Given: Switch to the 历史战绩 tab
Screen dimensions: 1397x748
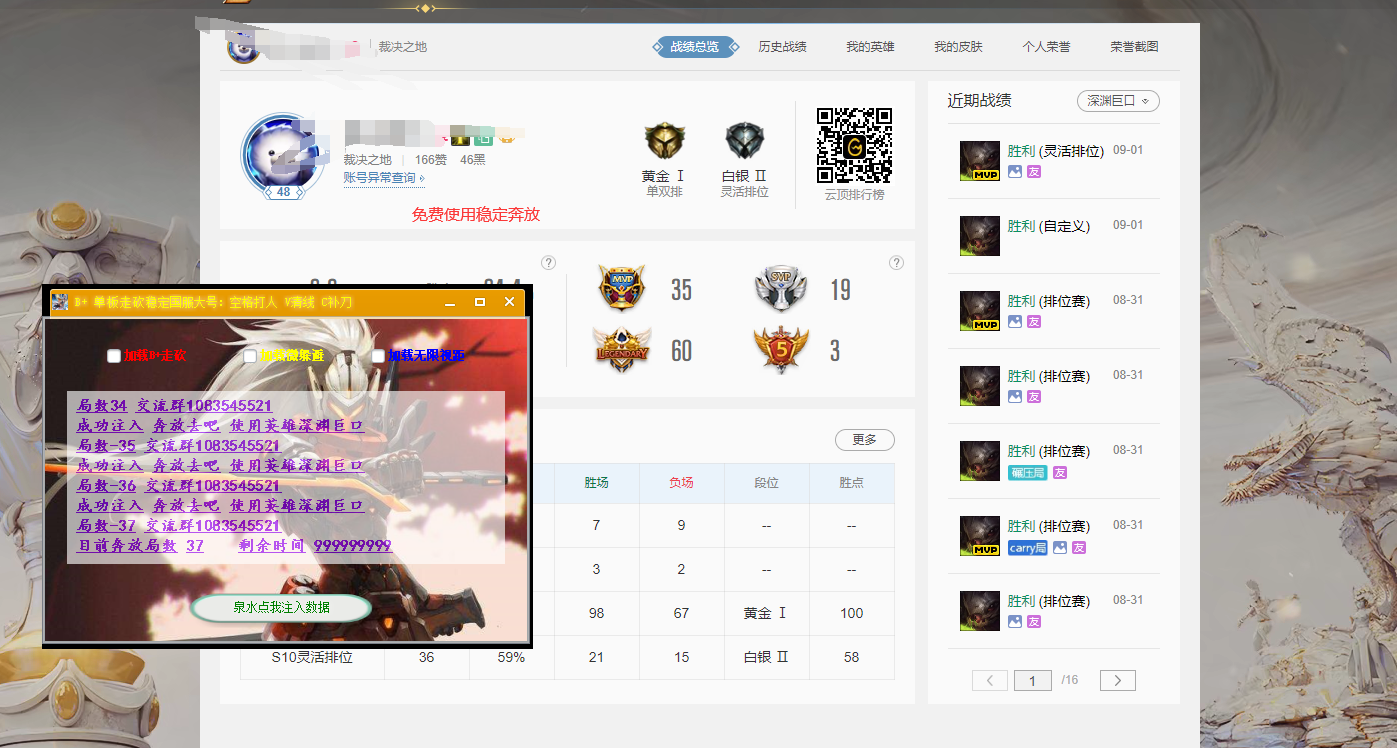Looking at the screenshot, I should point(782,47).
